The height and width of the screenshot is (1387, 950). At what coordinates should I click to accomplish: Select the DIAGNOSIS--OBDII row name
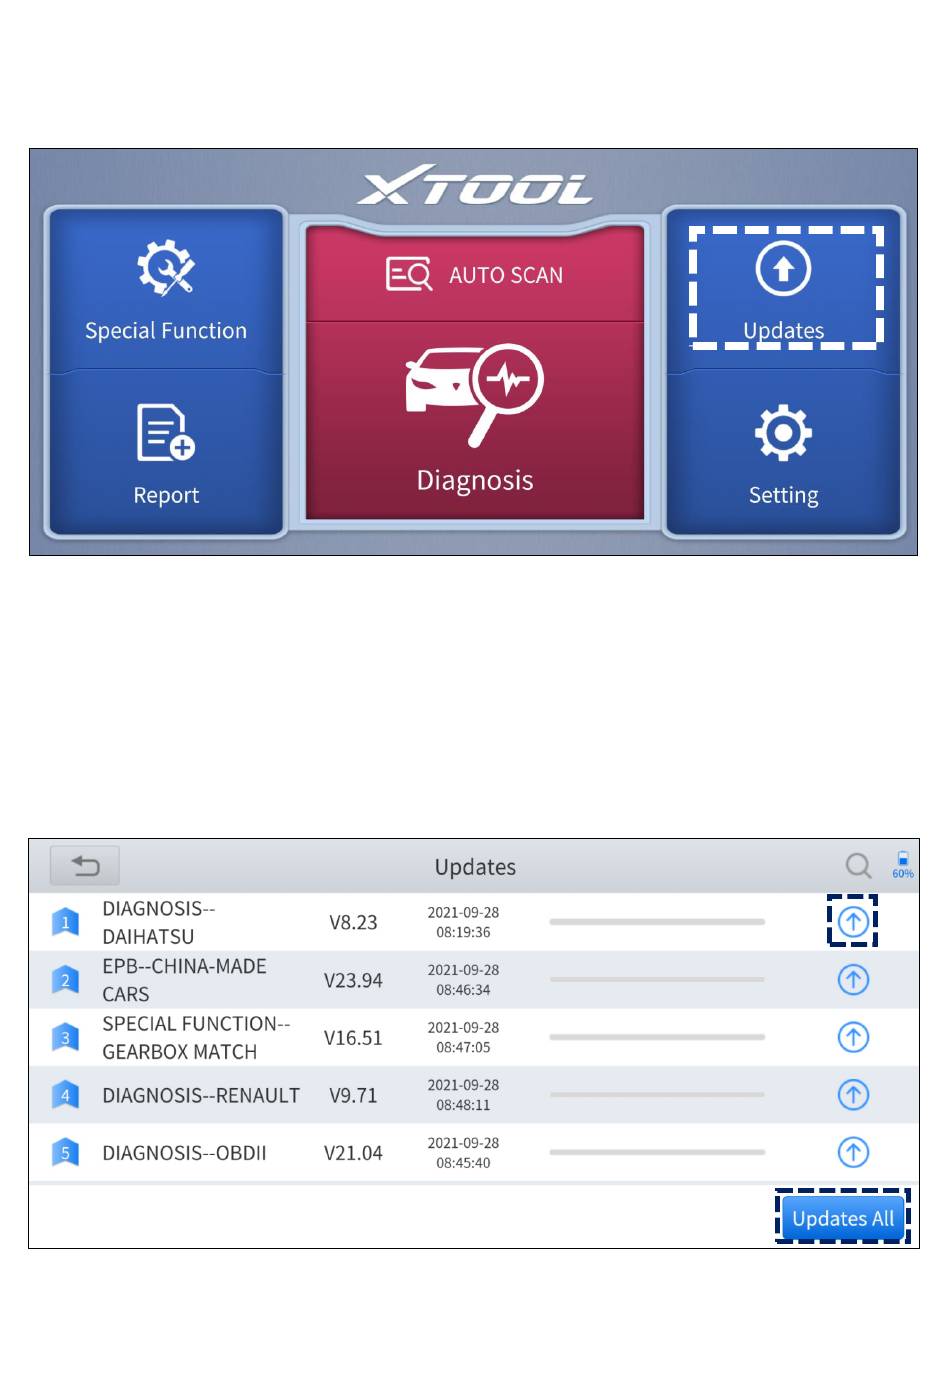coord(184,1153)
